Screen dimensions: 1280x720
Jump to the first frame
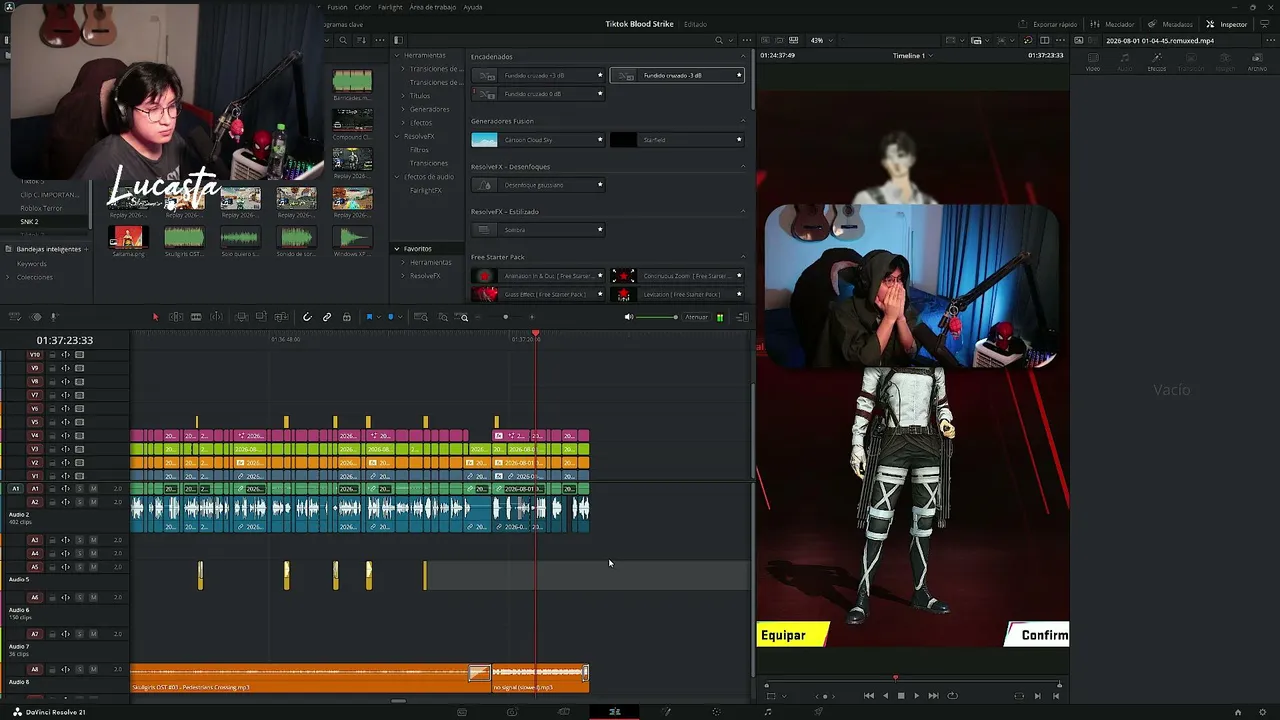868,696
